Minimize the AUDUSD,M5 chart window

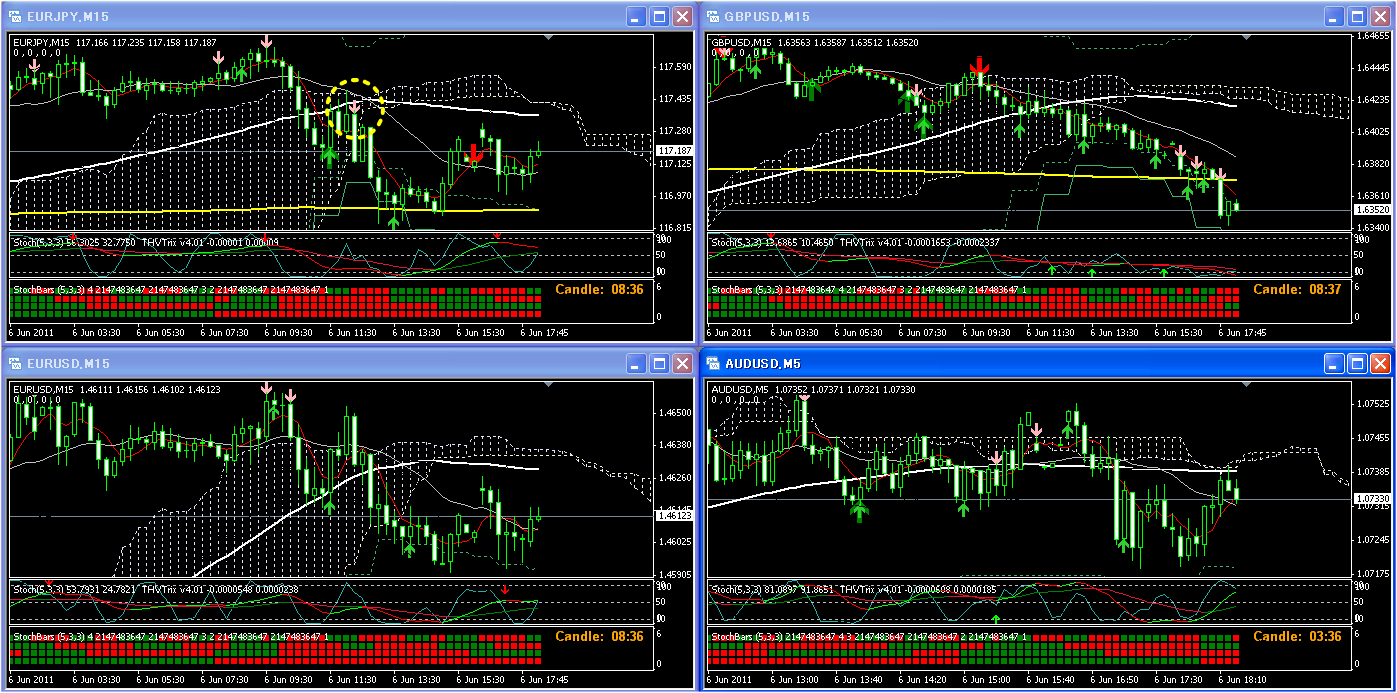pos(1335,363)
